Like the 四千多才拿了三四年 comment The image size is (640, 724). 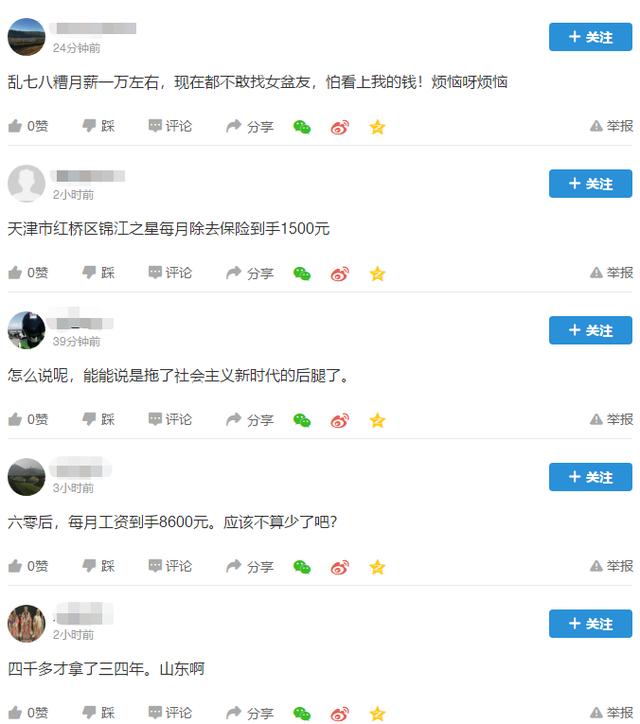pos(28,712)
